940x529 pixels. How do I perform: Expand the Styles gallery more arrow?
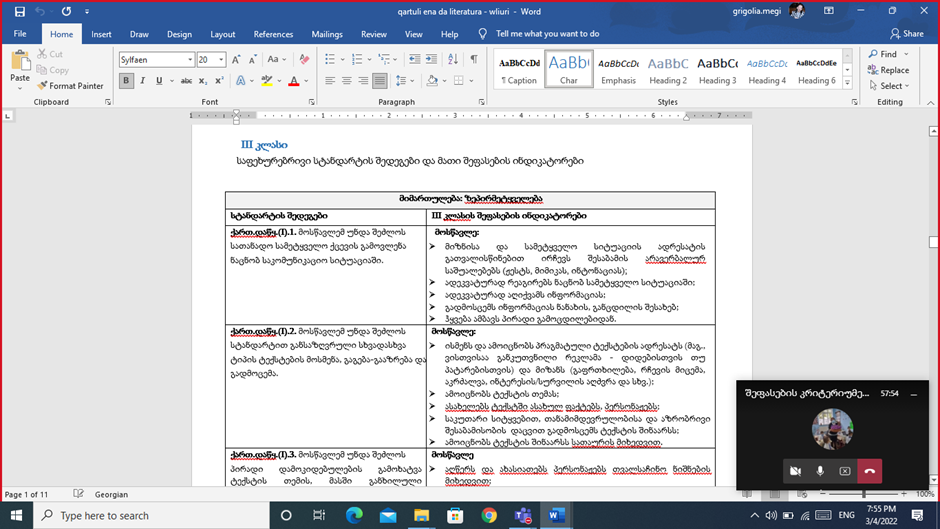[847, 83]
